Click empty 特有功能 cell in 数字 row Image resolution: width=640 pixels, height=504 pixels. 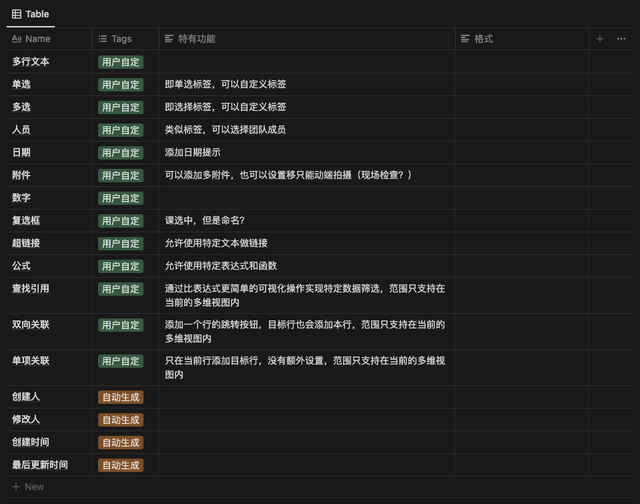307,198
